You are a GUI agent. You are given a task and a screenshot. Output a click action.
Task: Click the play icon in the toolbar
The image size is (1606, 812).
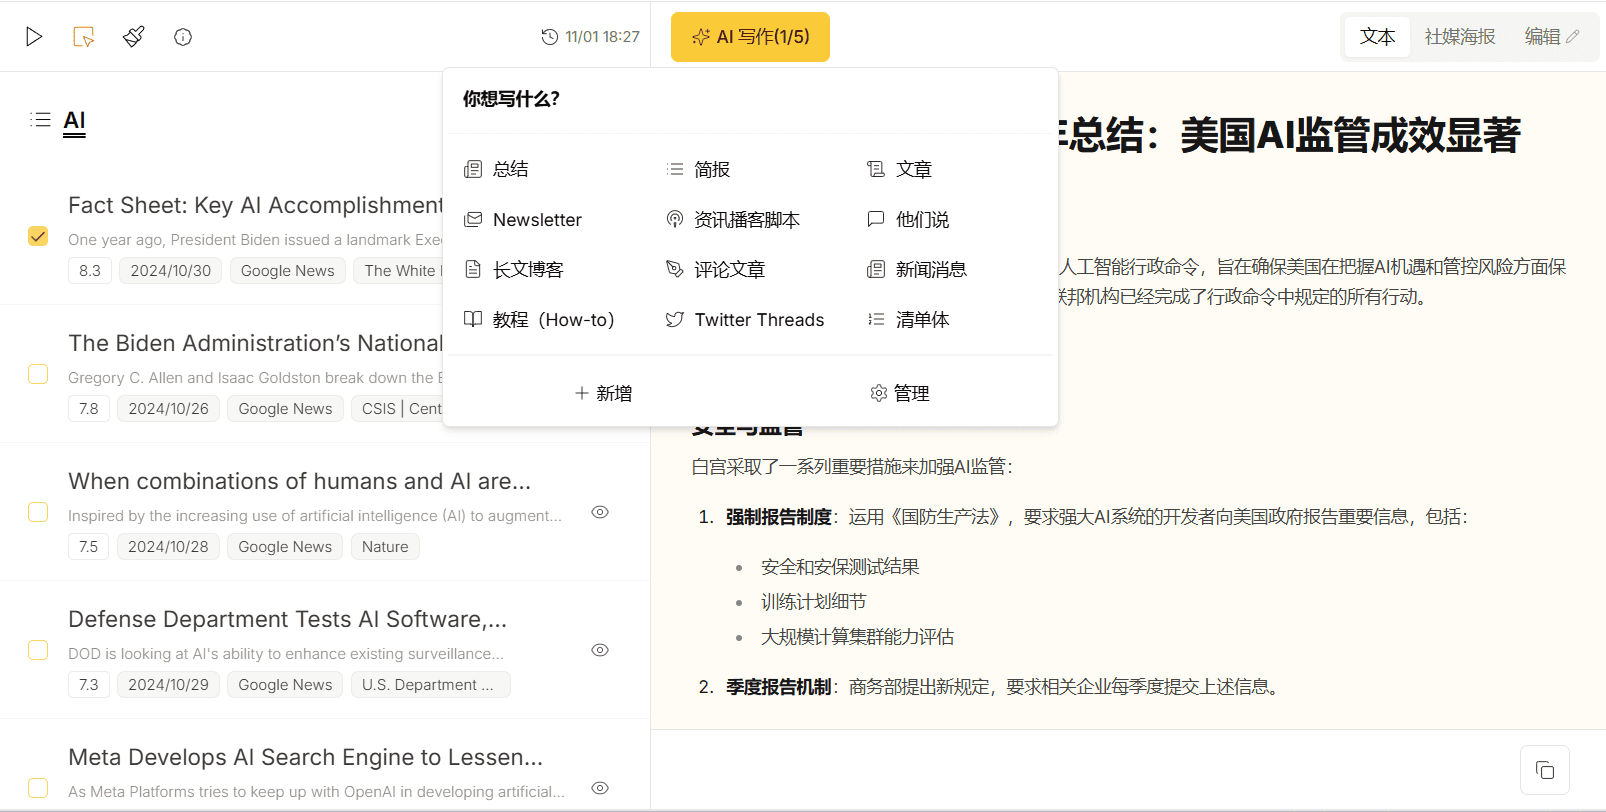click(34, 37)
